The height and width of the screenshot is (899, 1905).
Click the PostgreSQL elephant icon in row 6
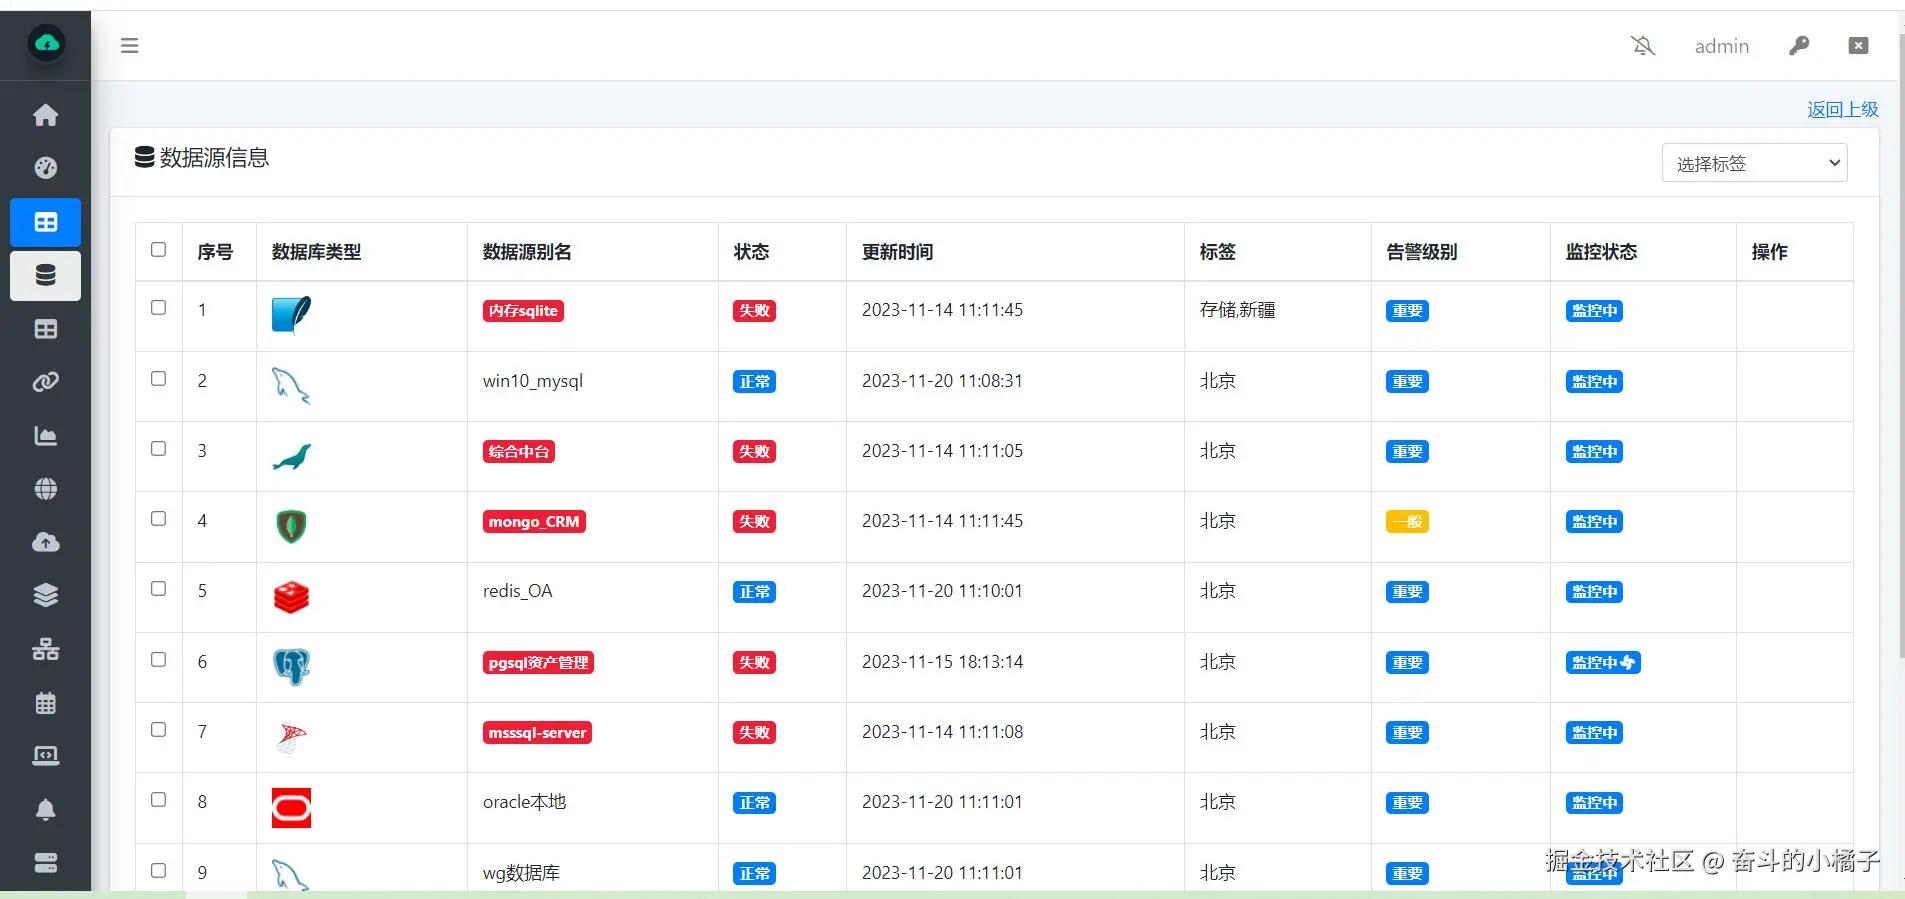[x=291, y=667]
